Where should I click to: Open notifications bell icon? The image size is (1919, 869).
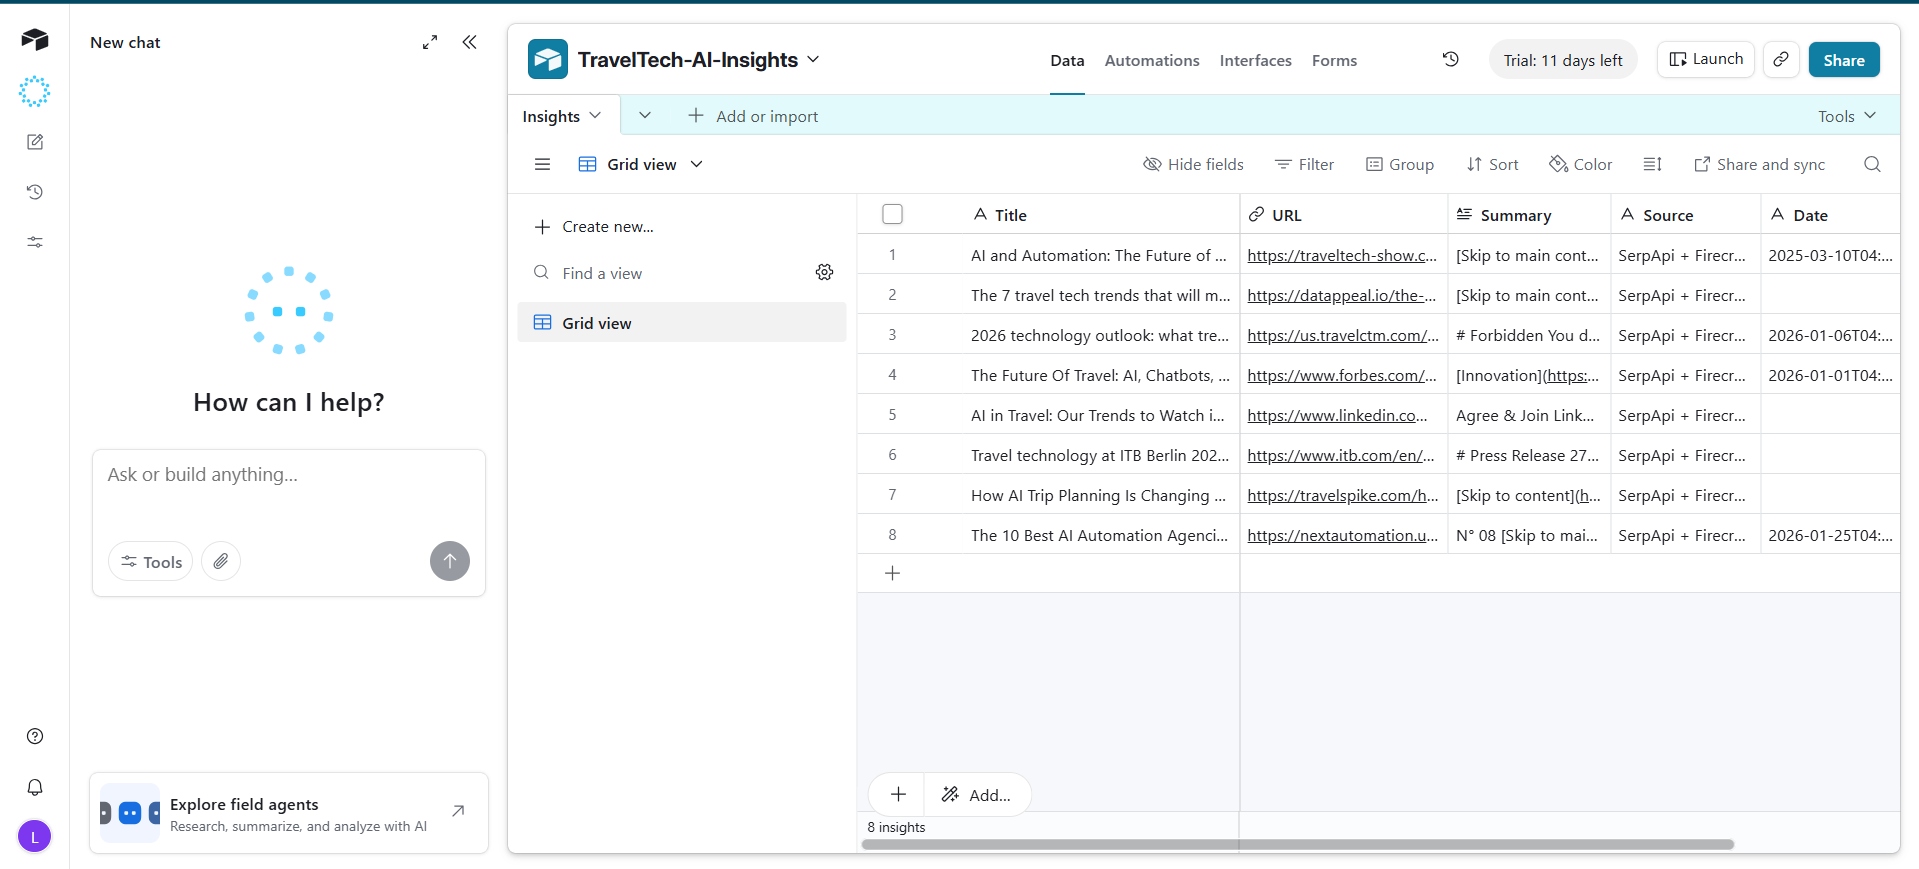35,787
